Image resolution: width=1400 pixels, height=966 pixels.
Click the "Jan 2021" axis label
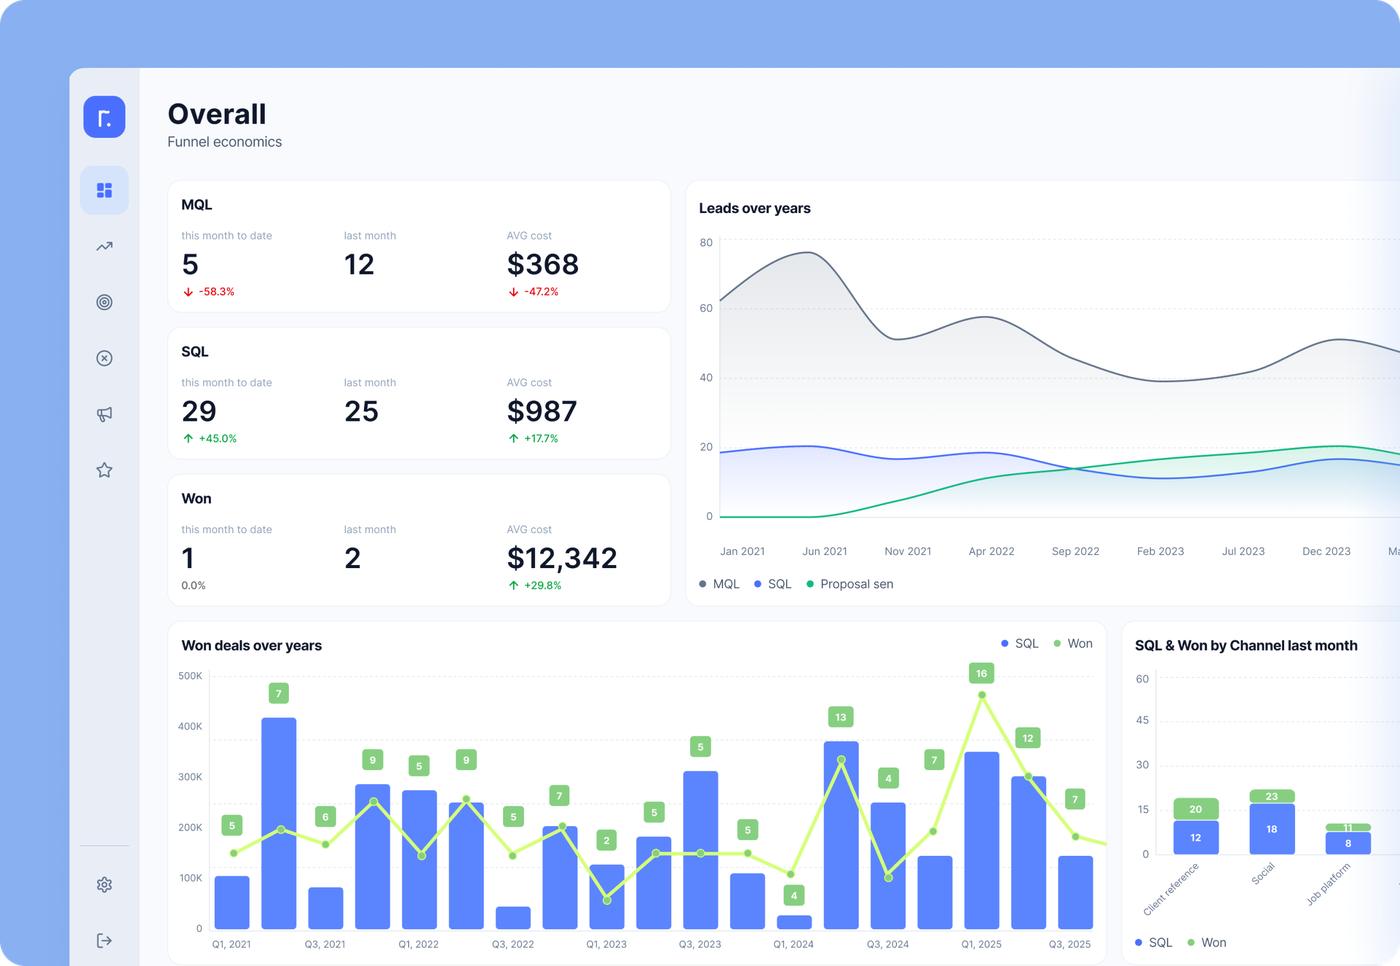743,551
